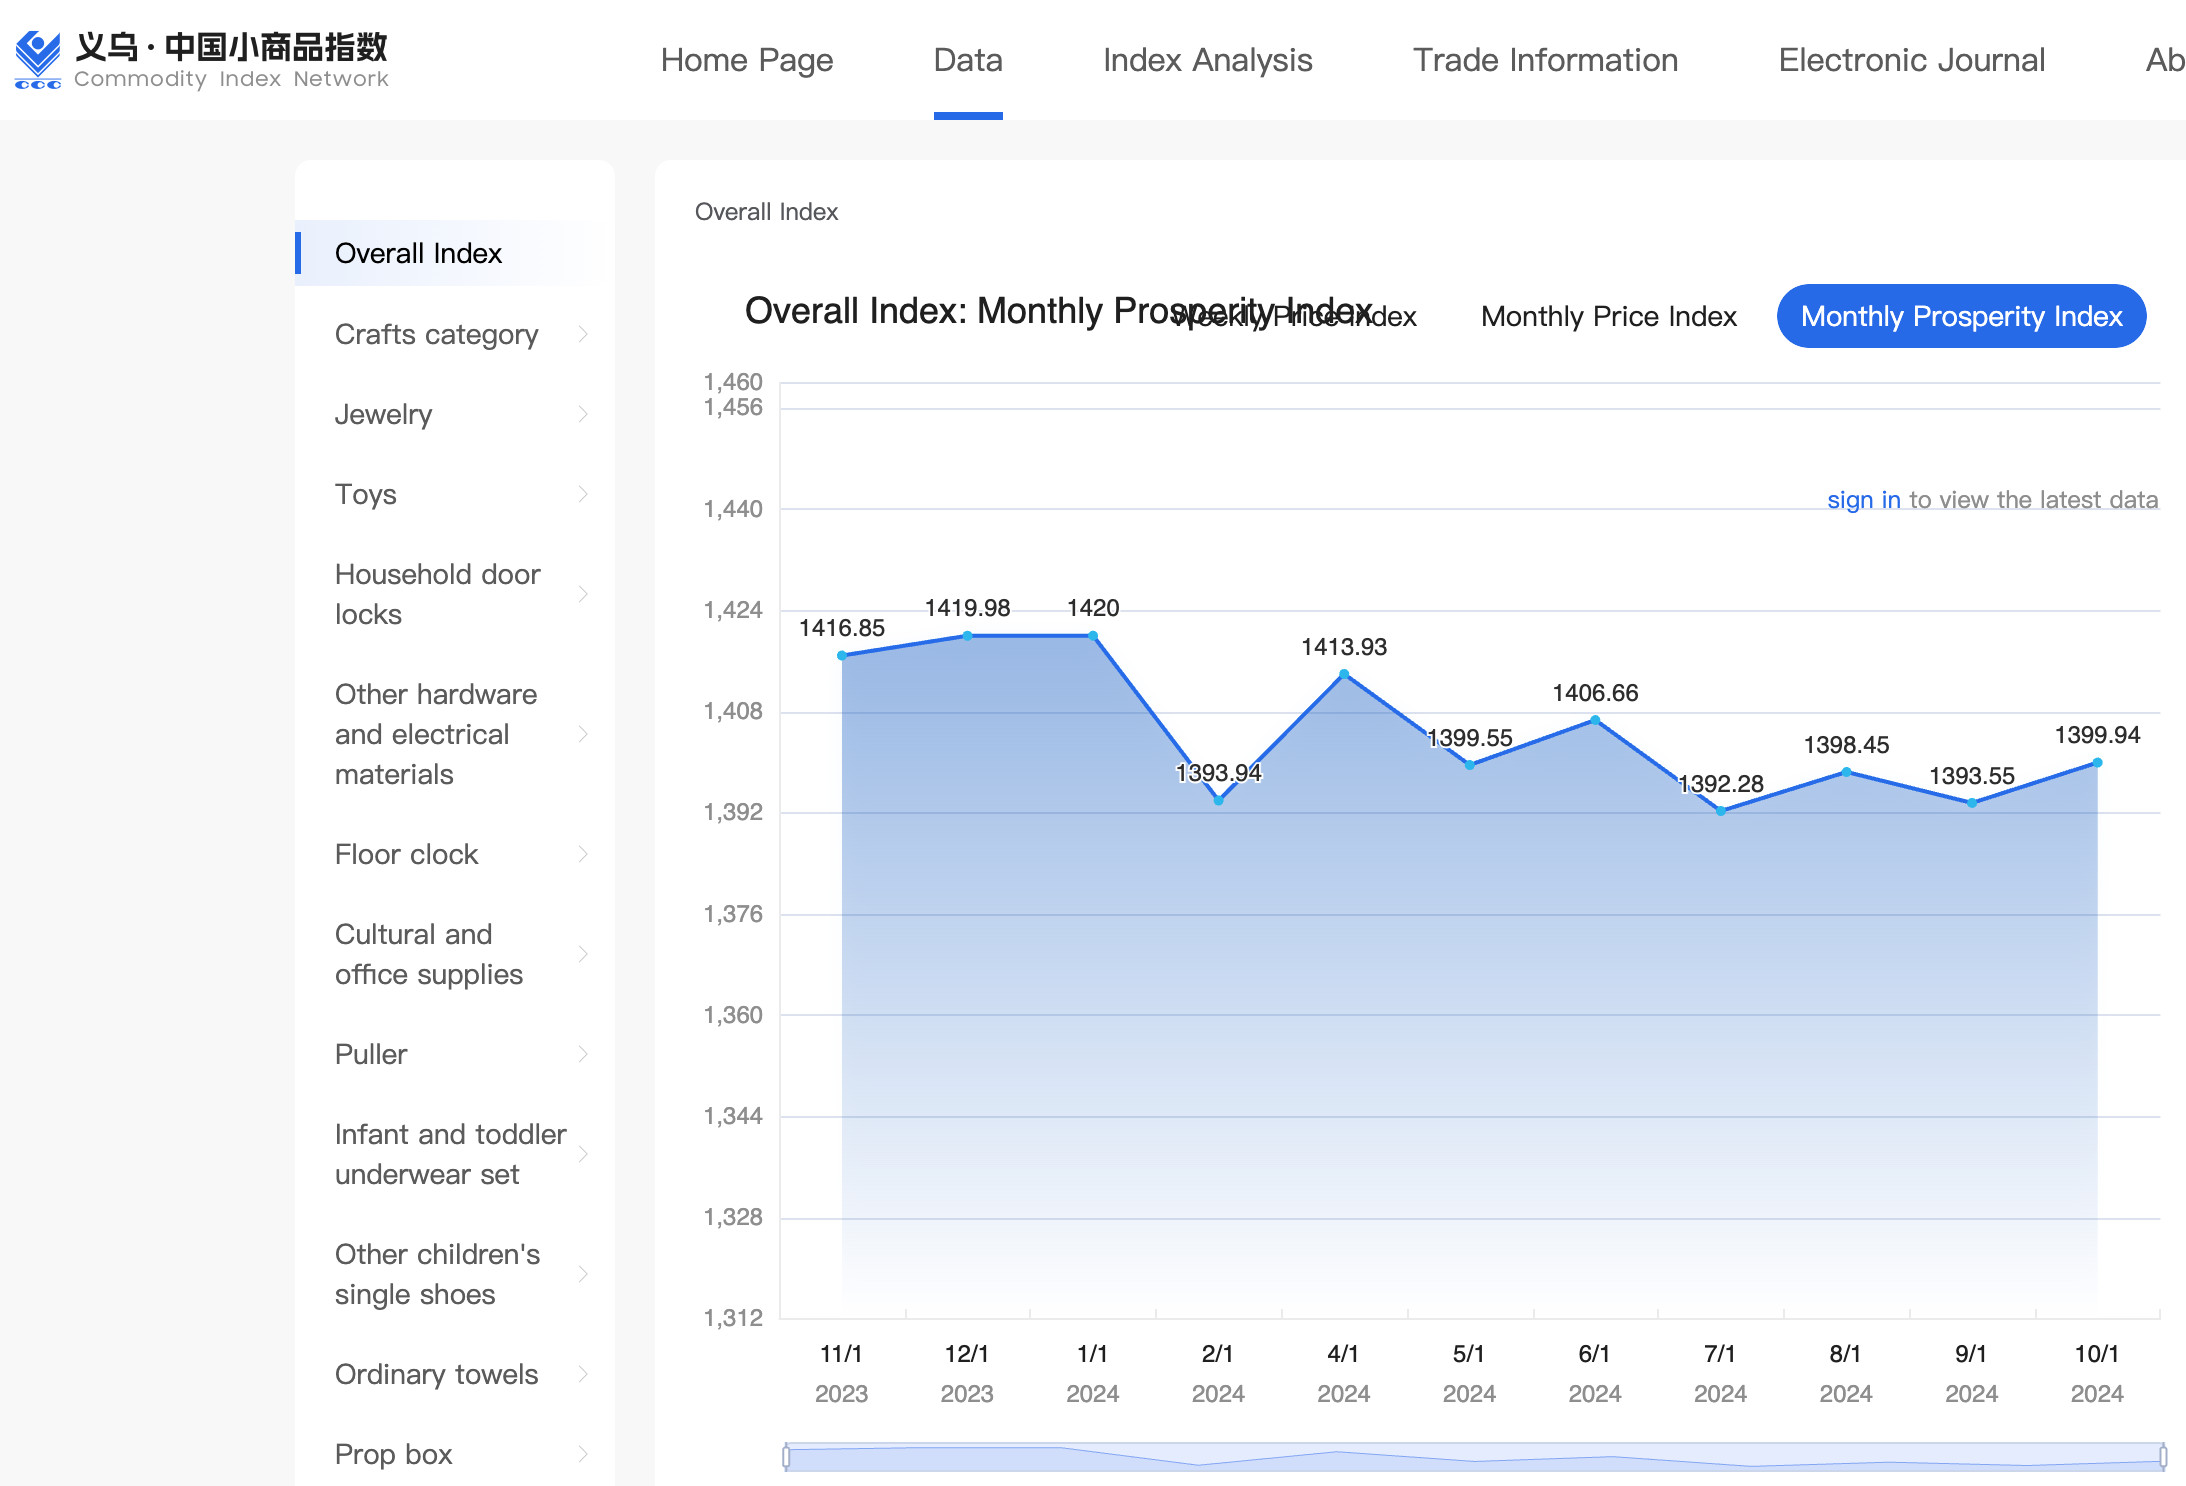
Task: Click the 1393.55 data point for 9/1 2024
Action: 1971,803
